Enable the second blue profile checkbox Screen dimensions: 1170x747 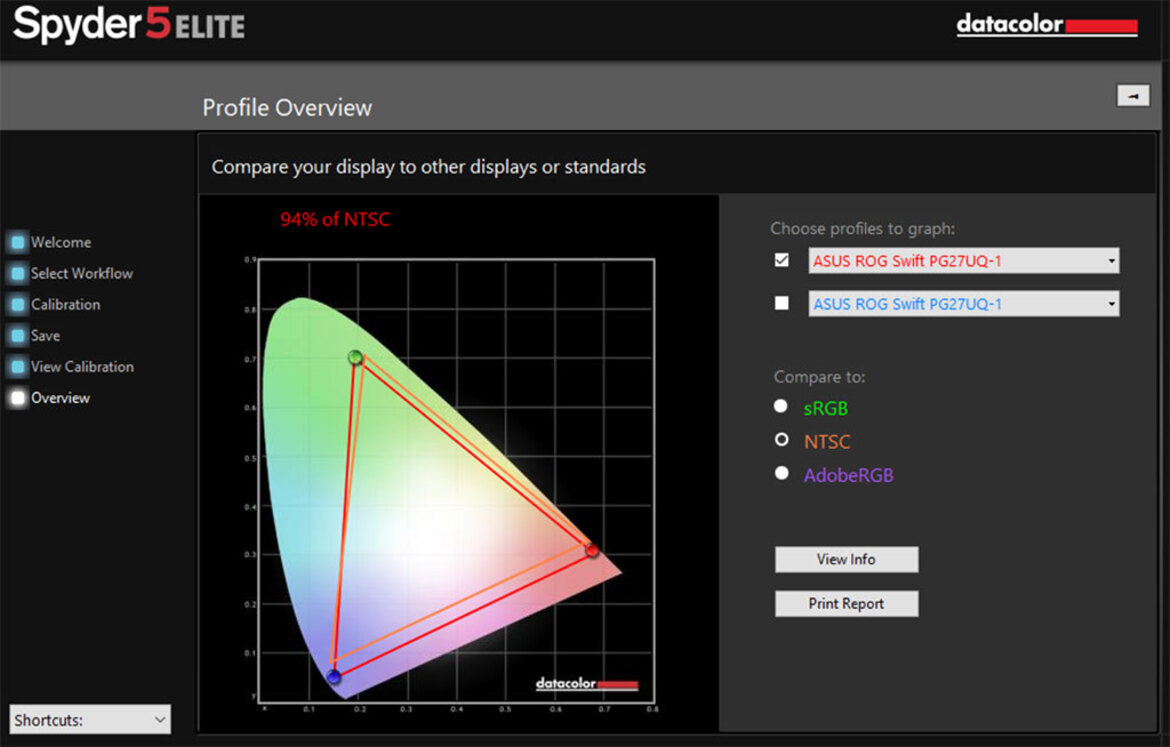click(x=781, y=303)
